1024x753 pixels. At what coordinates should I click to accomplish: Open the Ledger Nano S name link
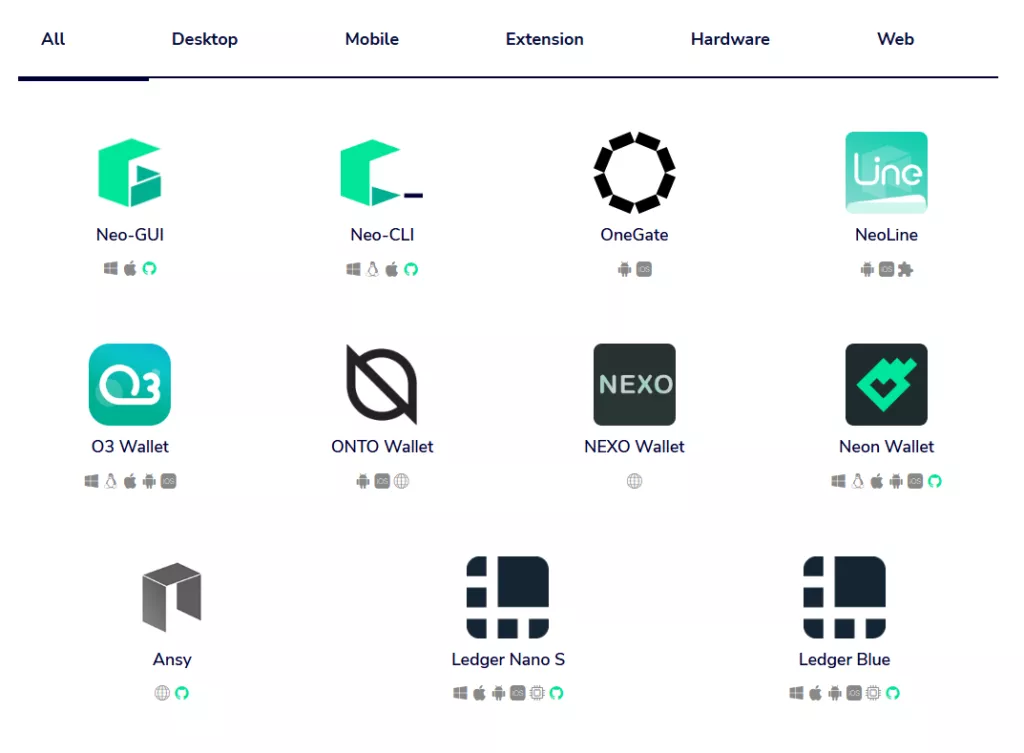(507, 659)
